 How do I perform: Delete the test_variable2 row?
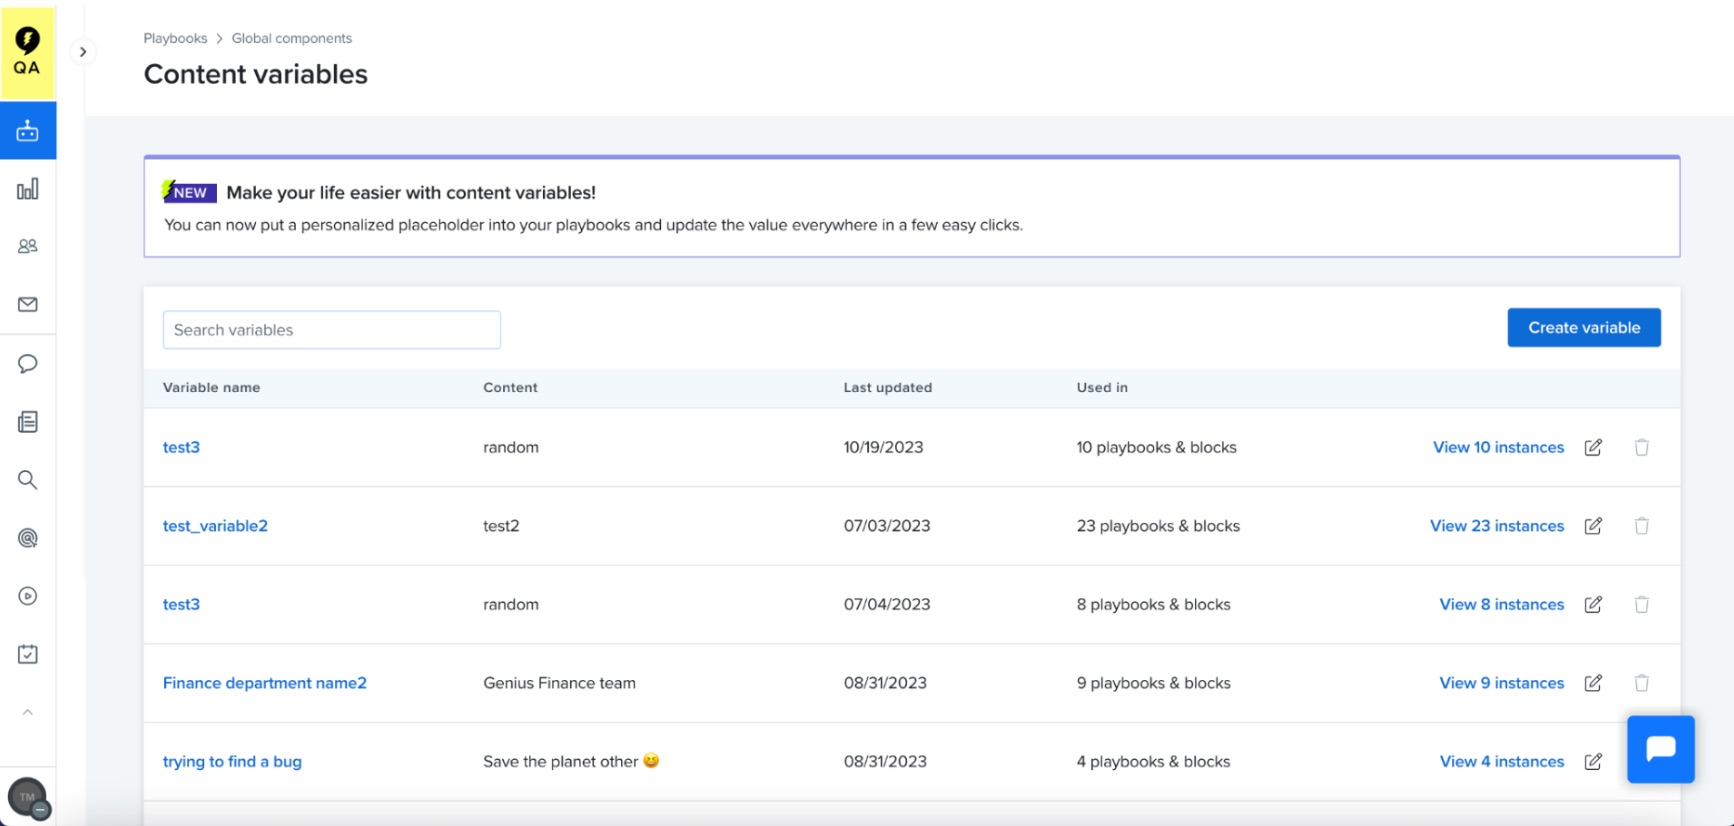(1642, 526)
